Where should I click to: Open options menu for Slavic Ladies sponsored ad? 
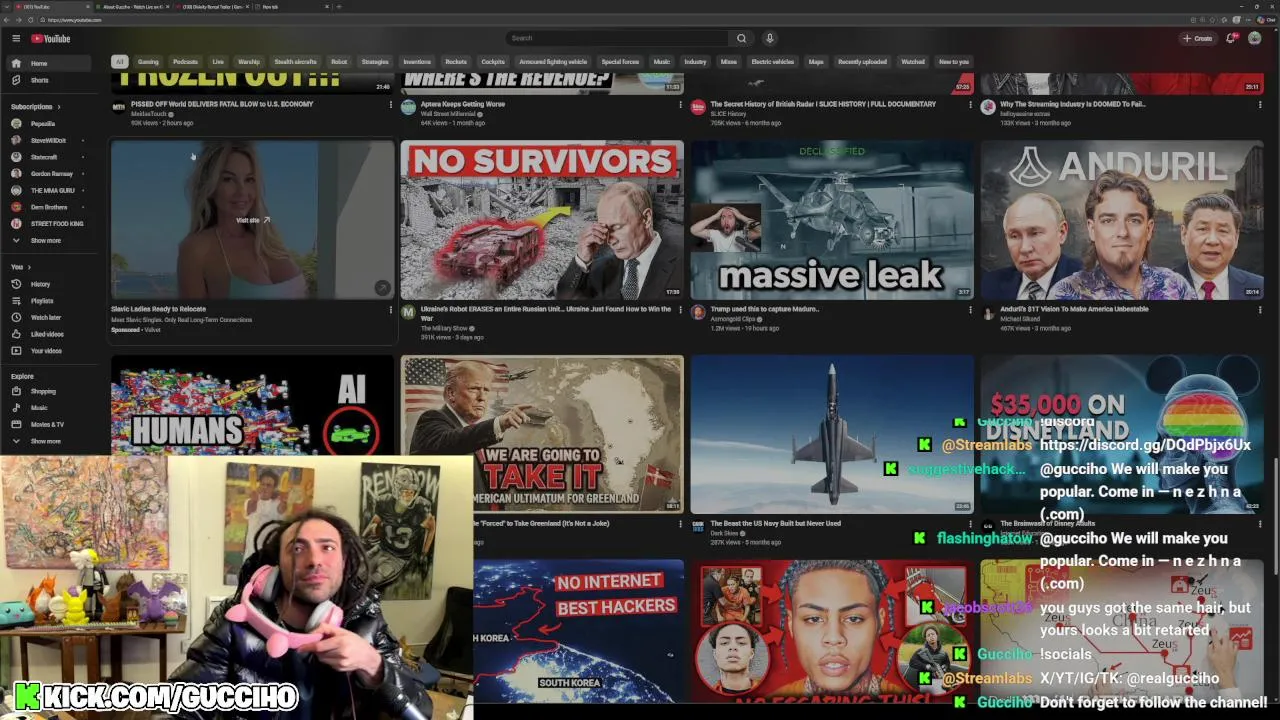(x=390, y=310)
